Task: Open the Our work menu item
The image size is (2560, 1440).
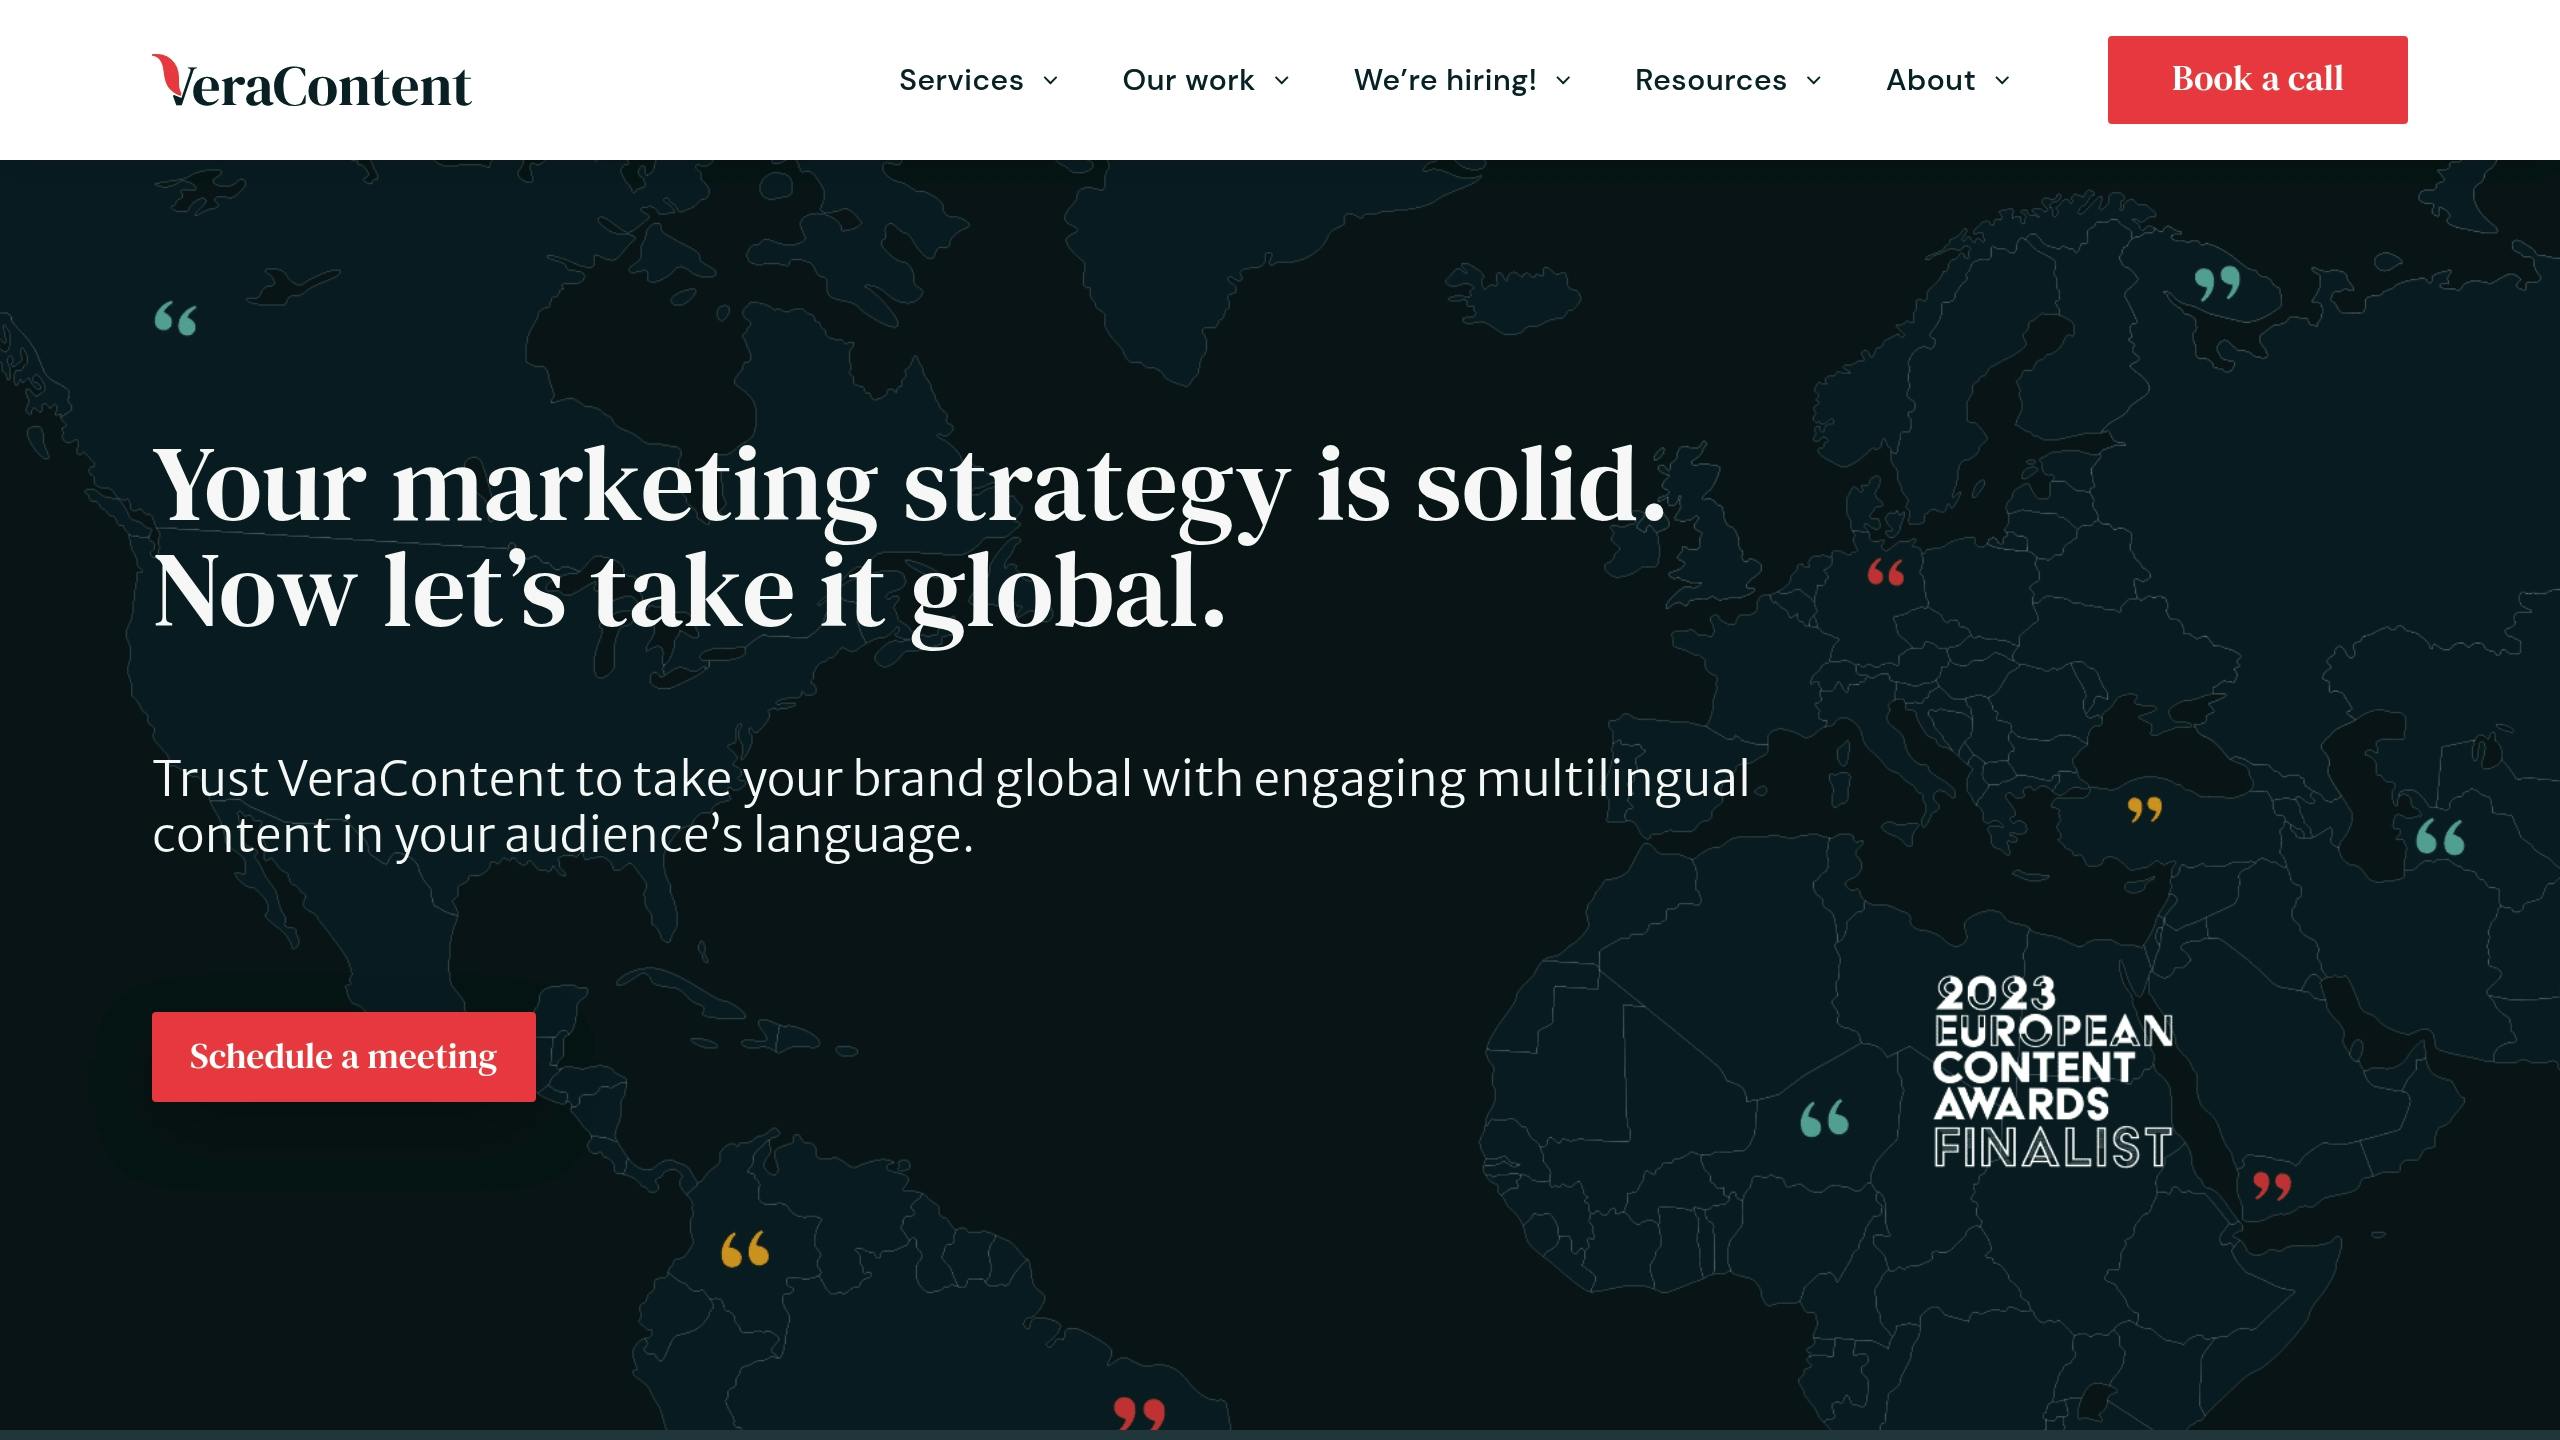Action: 1187,80
